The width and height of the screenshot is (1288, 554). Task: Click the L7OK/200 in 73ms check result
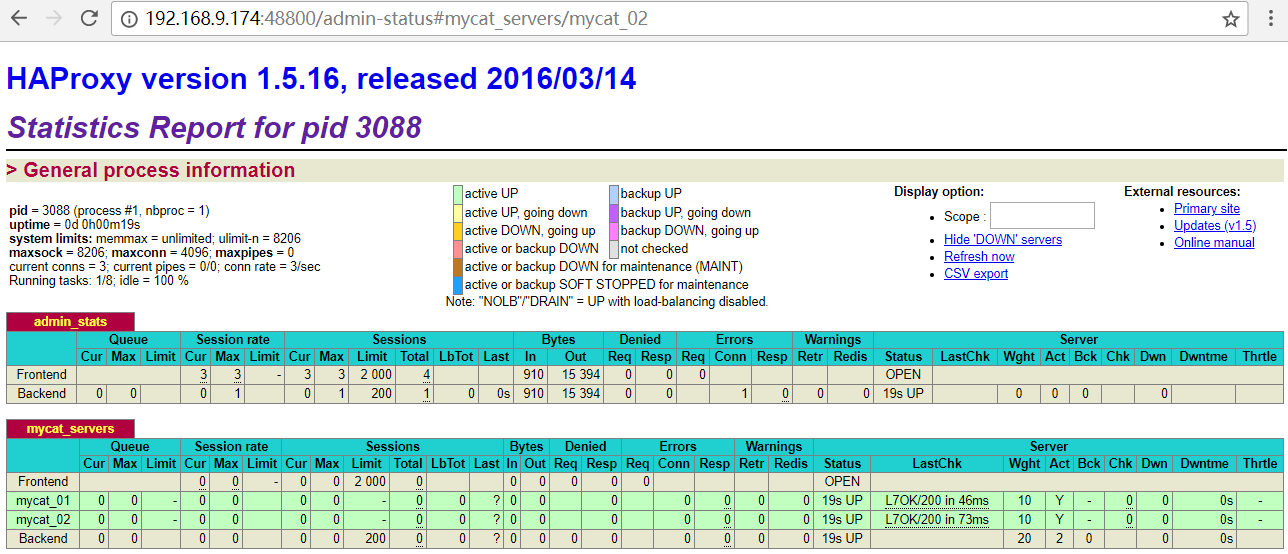coord(937,519)
